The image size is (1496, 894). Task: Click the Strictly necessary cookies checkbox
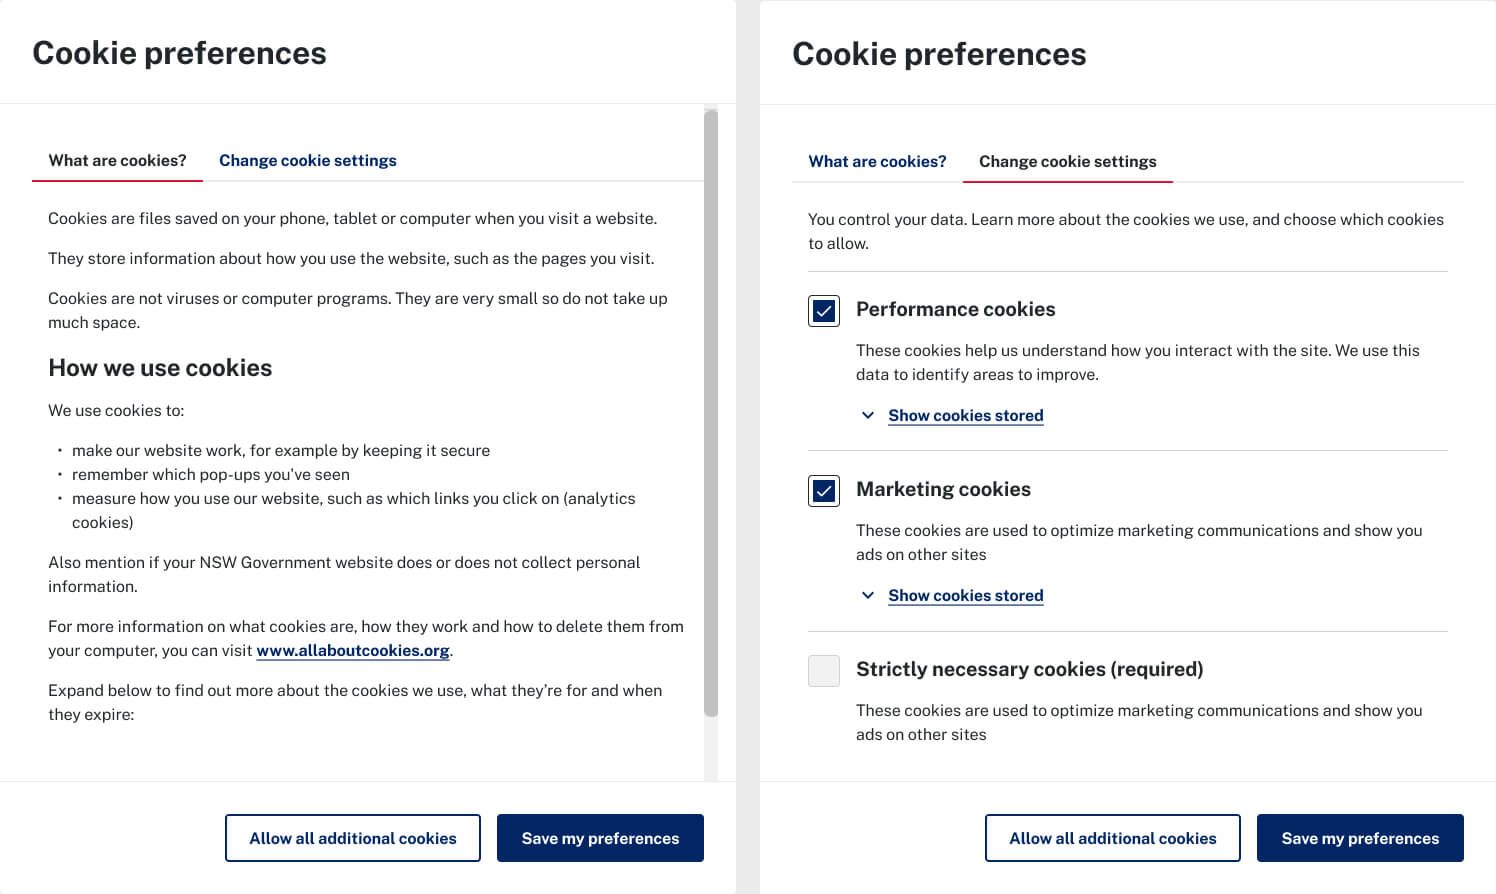coord(823,671)
